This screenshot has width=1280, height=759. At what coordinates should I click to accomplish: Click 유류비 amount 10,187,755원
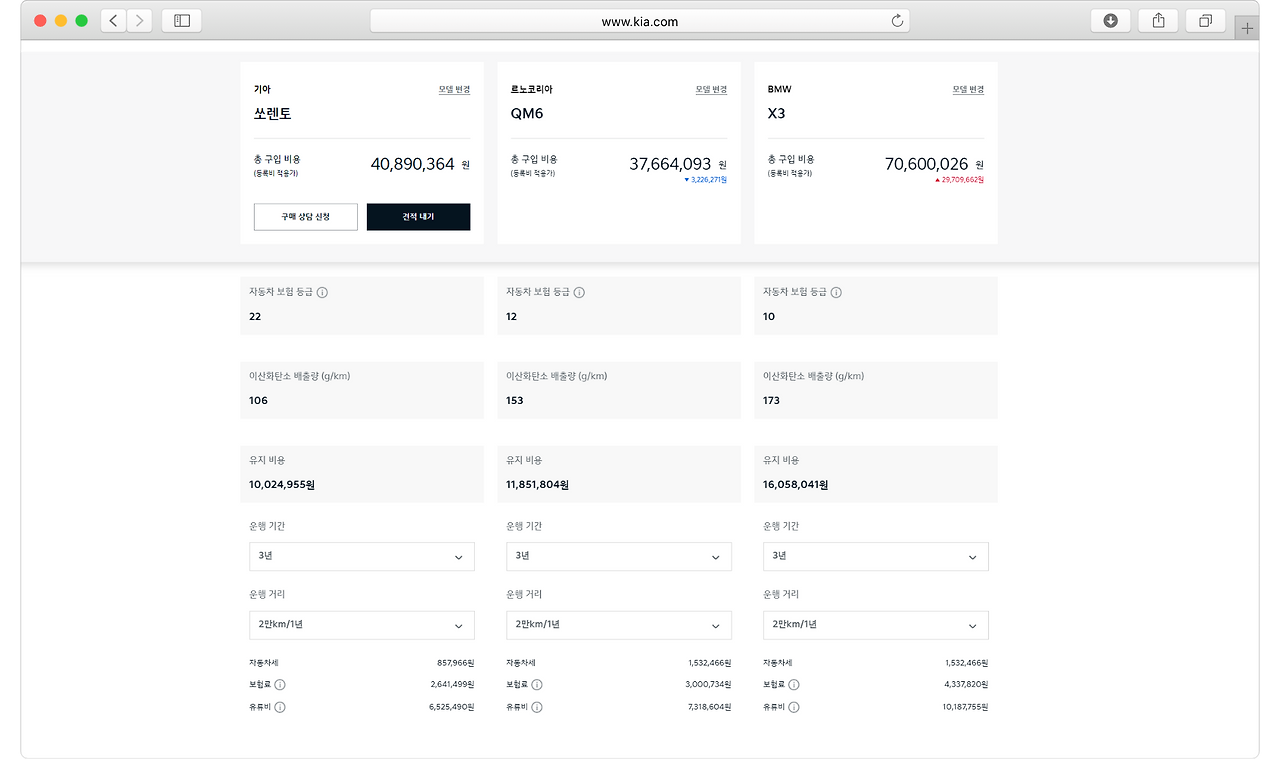point(964,707)
